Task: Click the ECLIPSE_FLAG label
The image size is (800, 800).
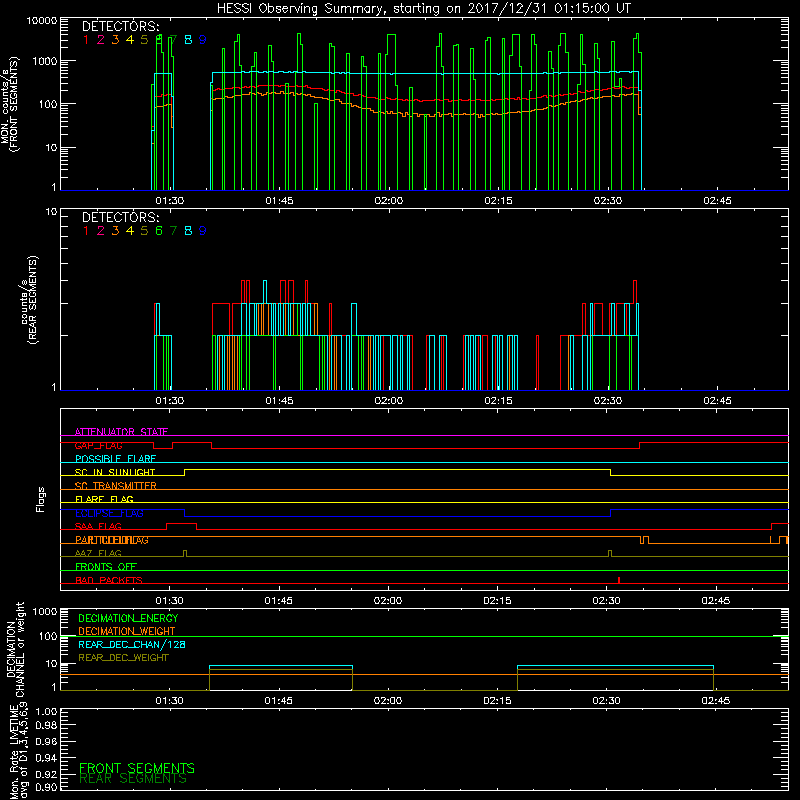Action: click(109, 513)
